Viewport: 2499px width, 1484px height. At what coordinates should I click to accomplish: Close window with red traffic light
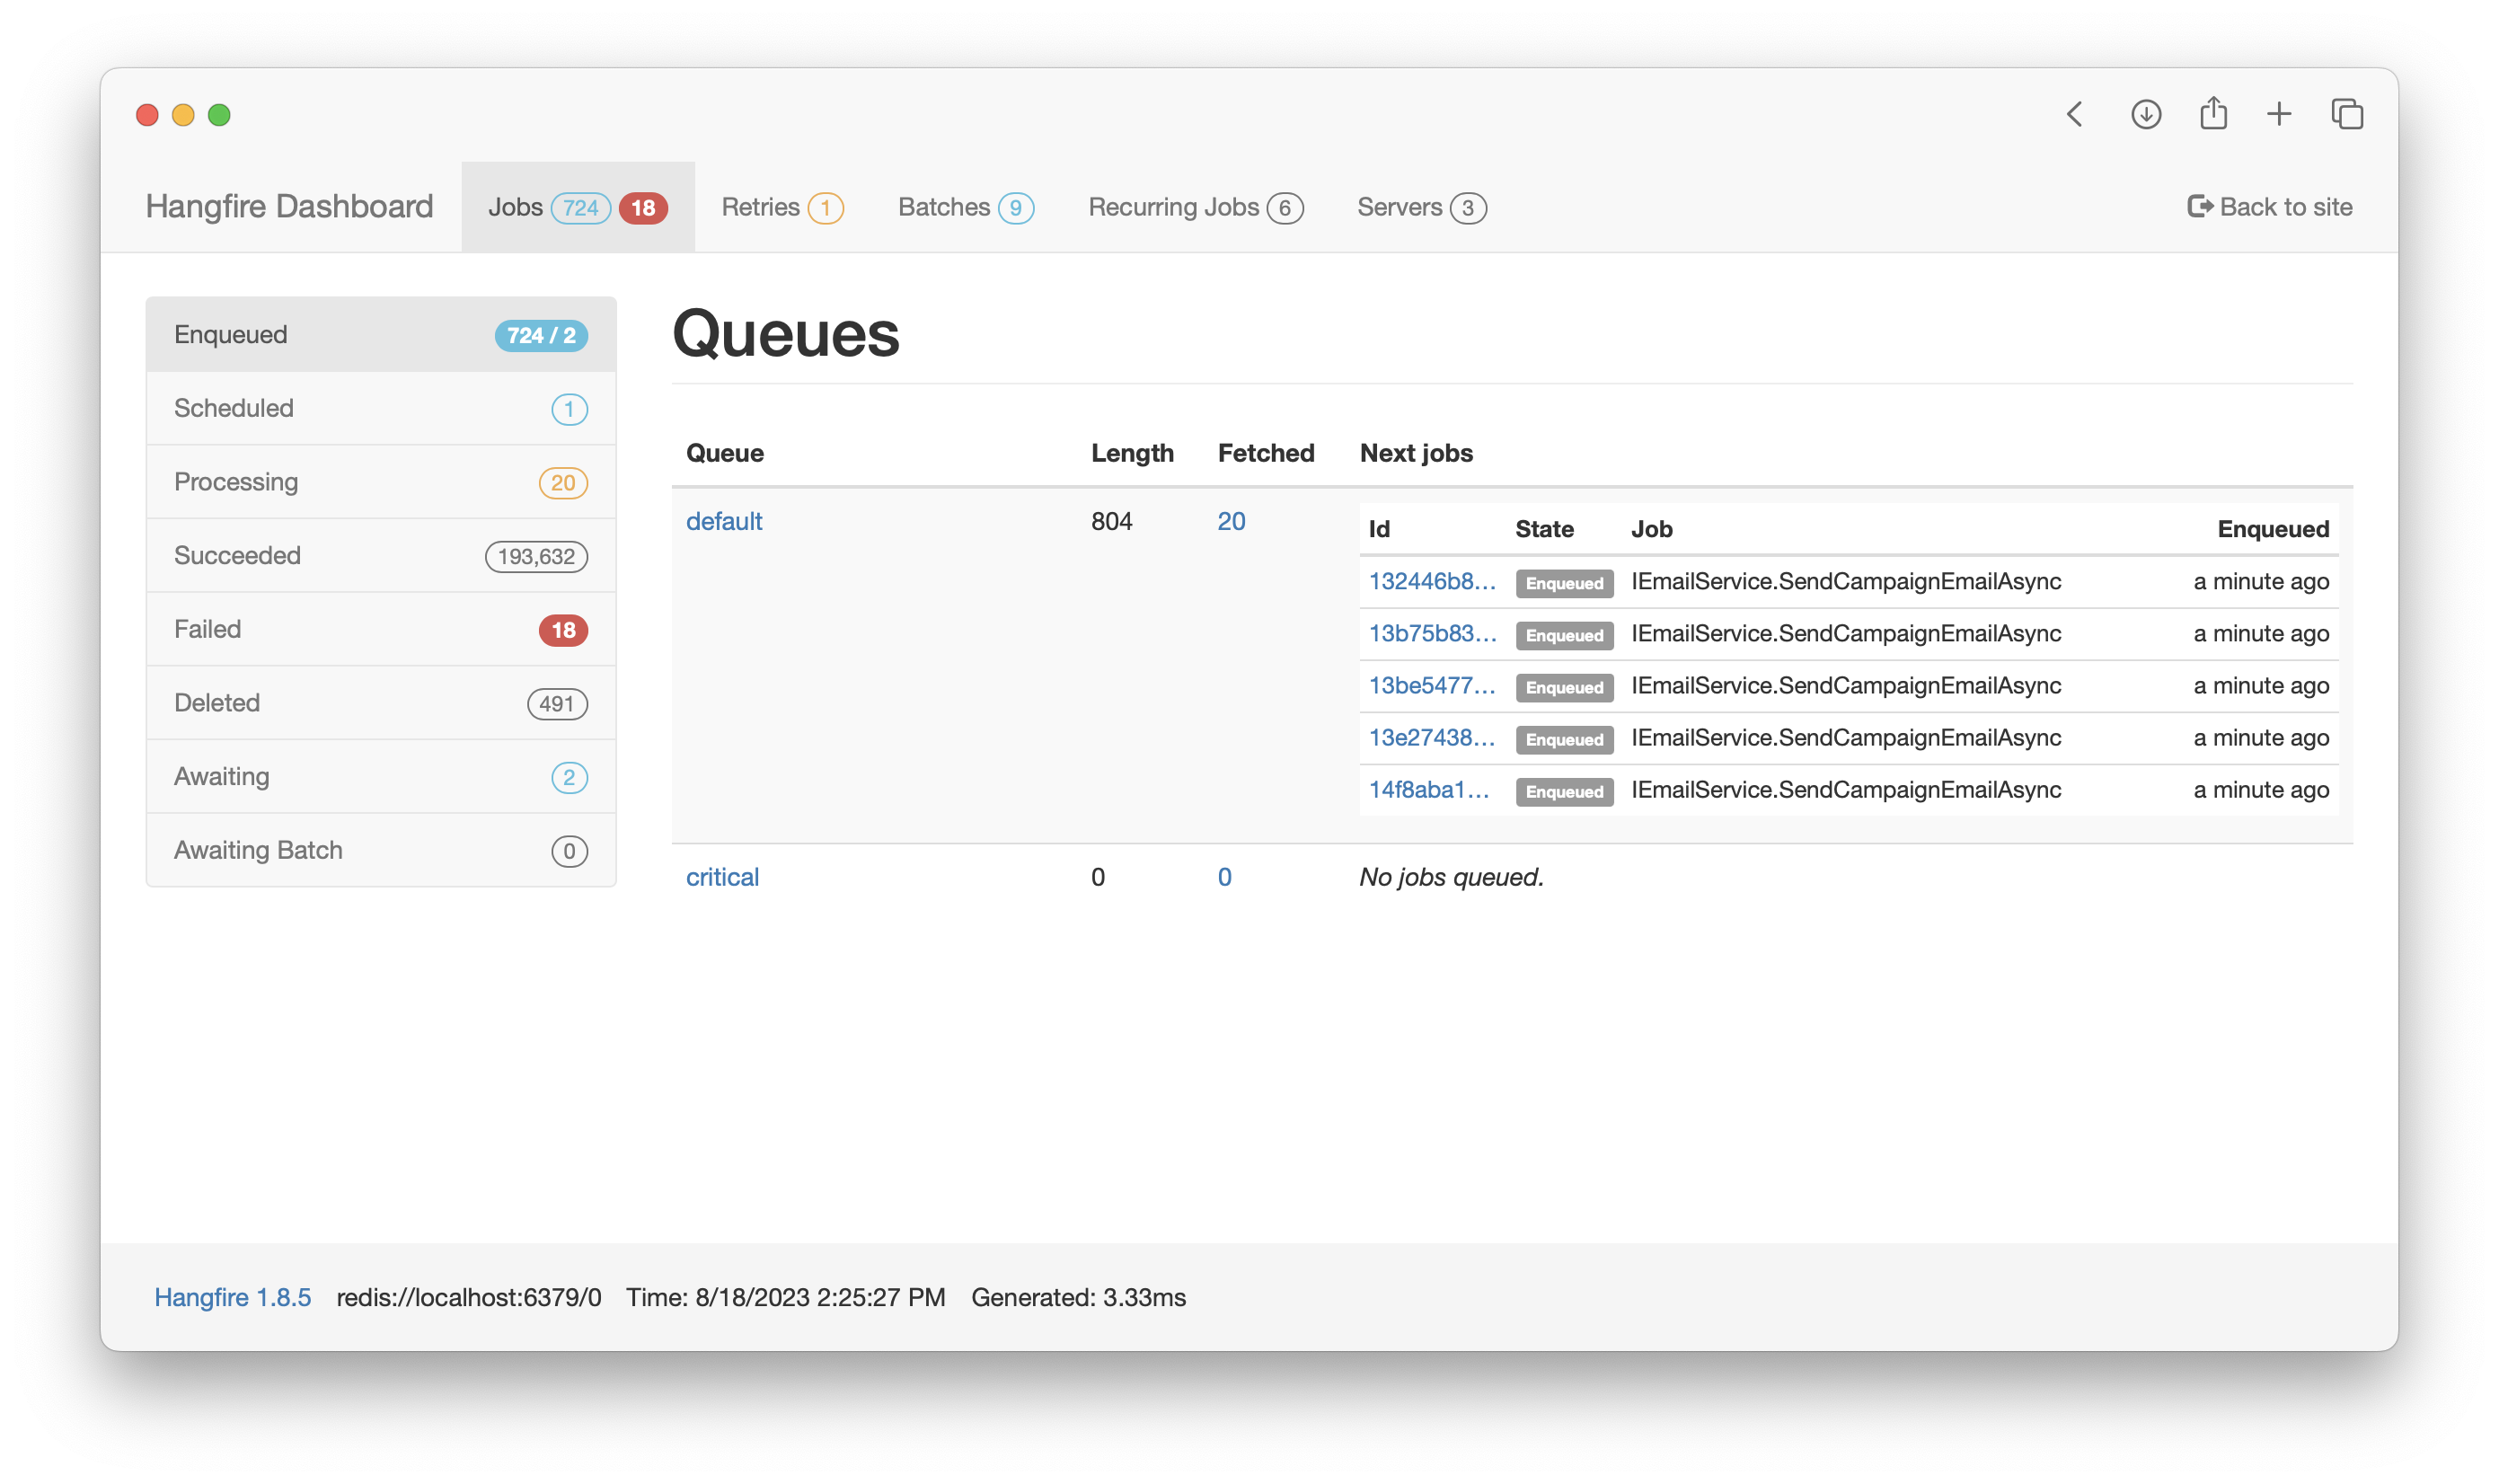pos(147,115)
